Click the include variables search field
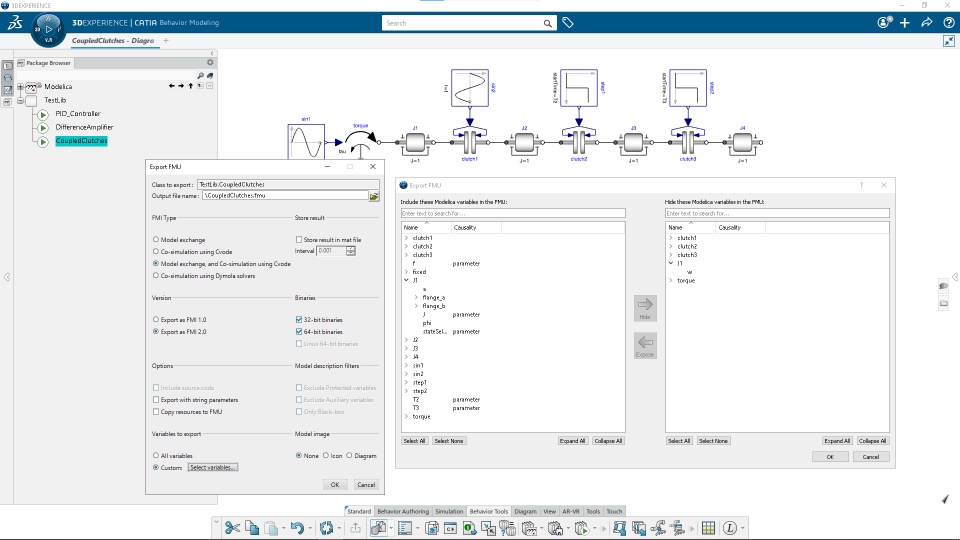 [x=513, y=213]
